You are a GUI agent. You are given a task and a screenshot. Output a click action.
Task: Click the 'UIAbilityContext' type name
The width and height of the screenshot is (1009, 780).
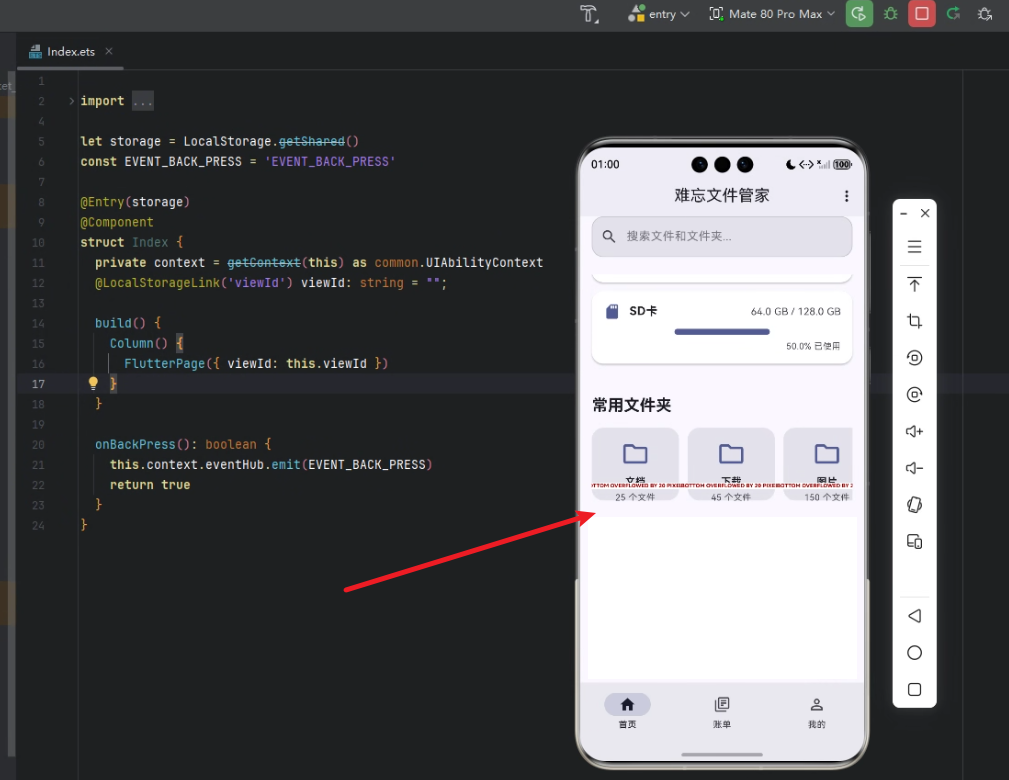pos(485,263)
